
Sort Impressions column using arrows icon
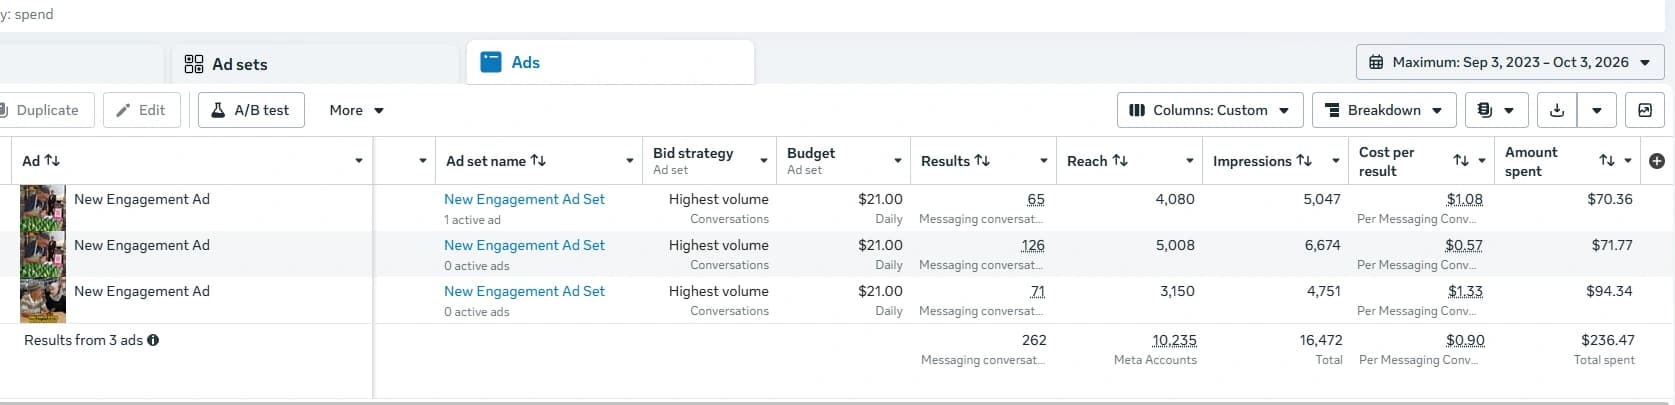pyautogui.click(x=1304, y=161)
